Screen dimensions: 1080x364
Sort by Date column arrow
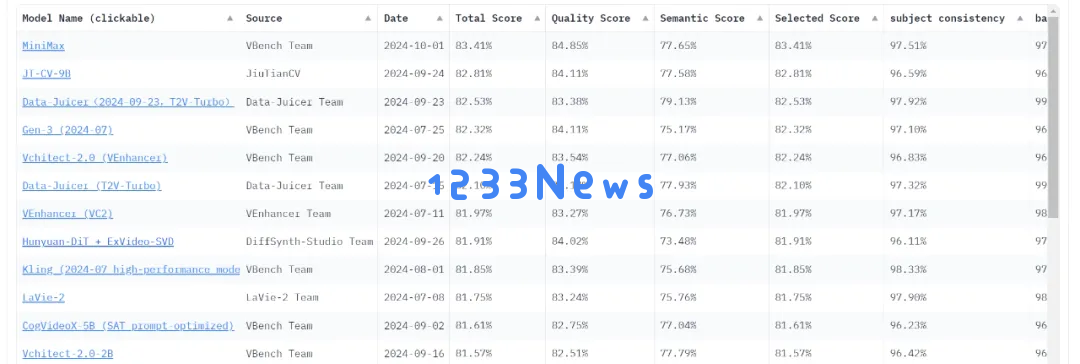click(x=439, y=19)
